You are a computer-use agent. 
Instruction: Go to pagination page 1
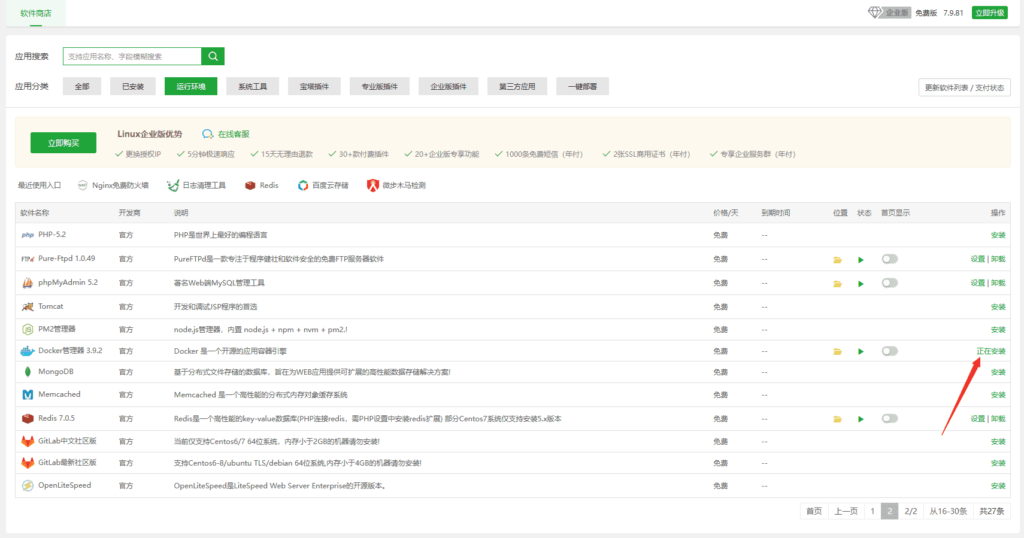(x=872, y=511)
